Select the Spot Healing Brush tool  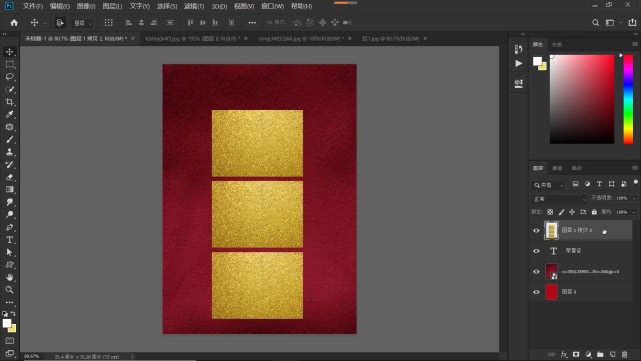click(x=9, y=127)
